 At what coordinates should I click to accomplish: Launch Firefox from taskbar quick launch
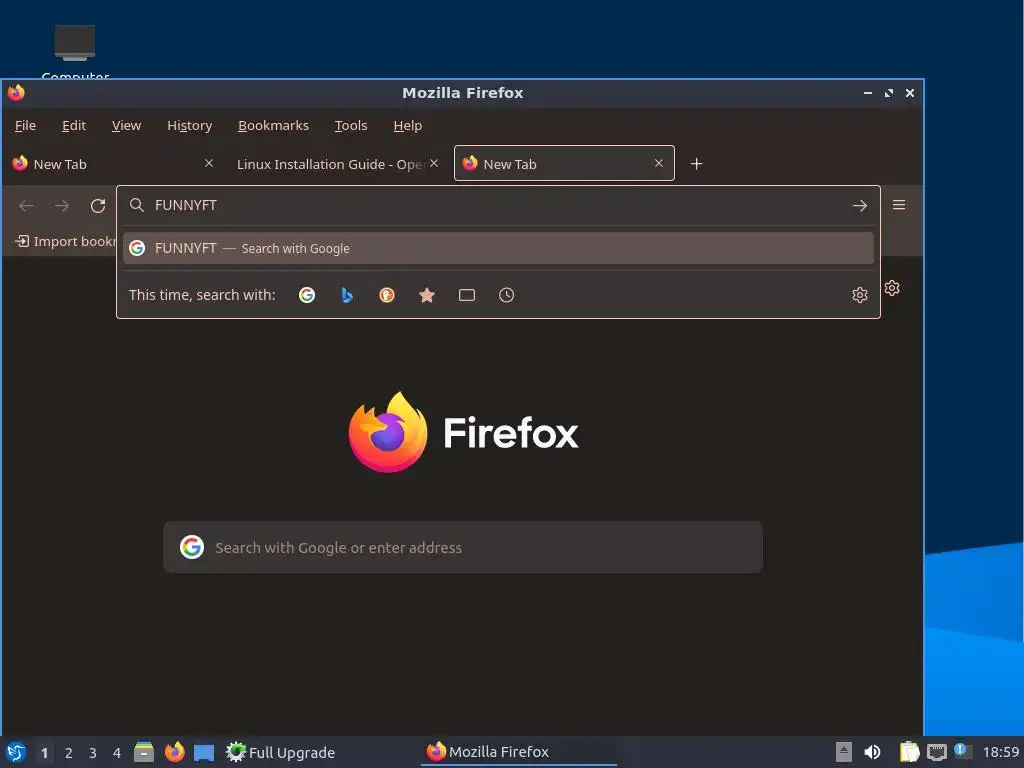coord(174,752)
